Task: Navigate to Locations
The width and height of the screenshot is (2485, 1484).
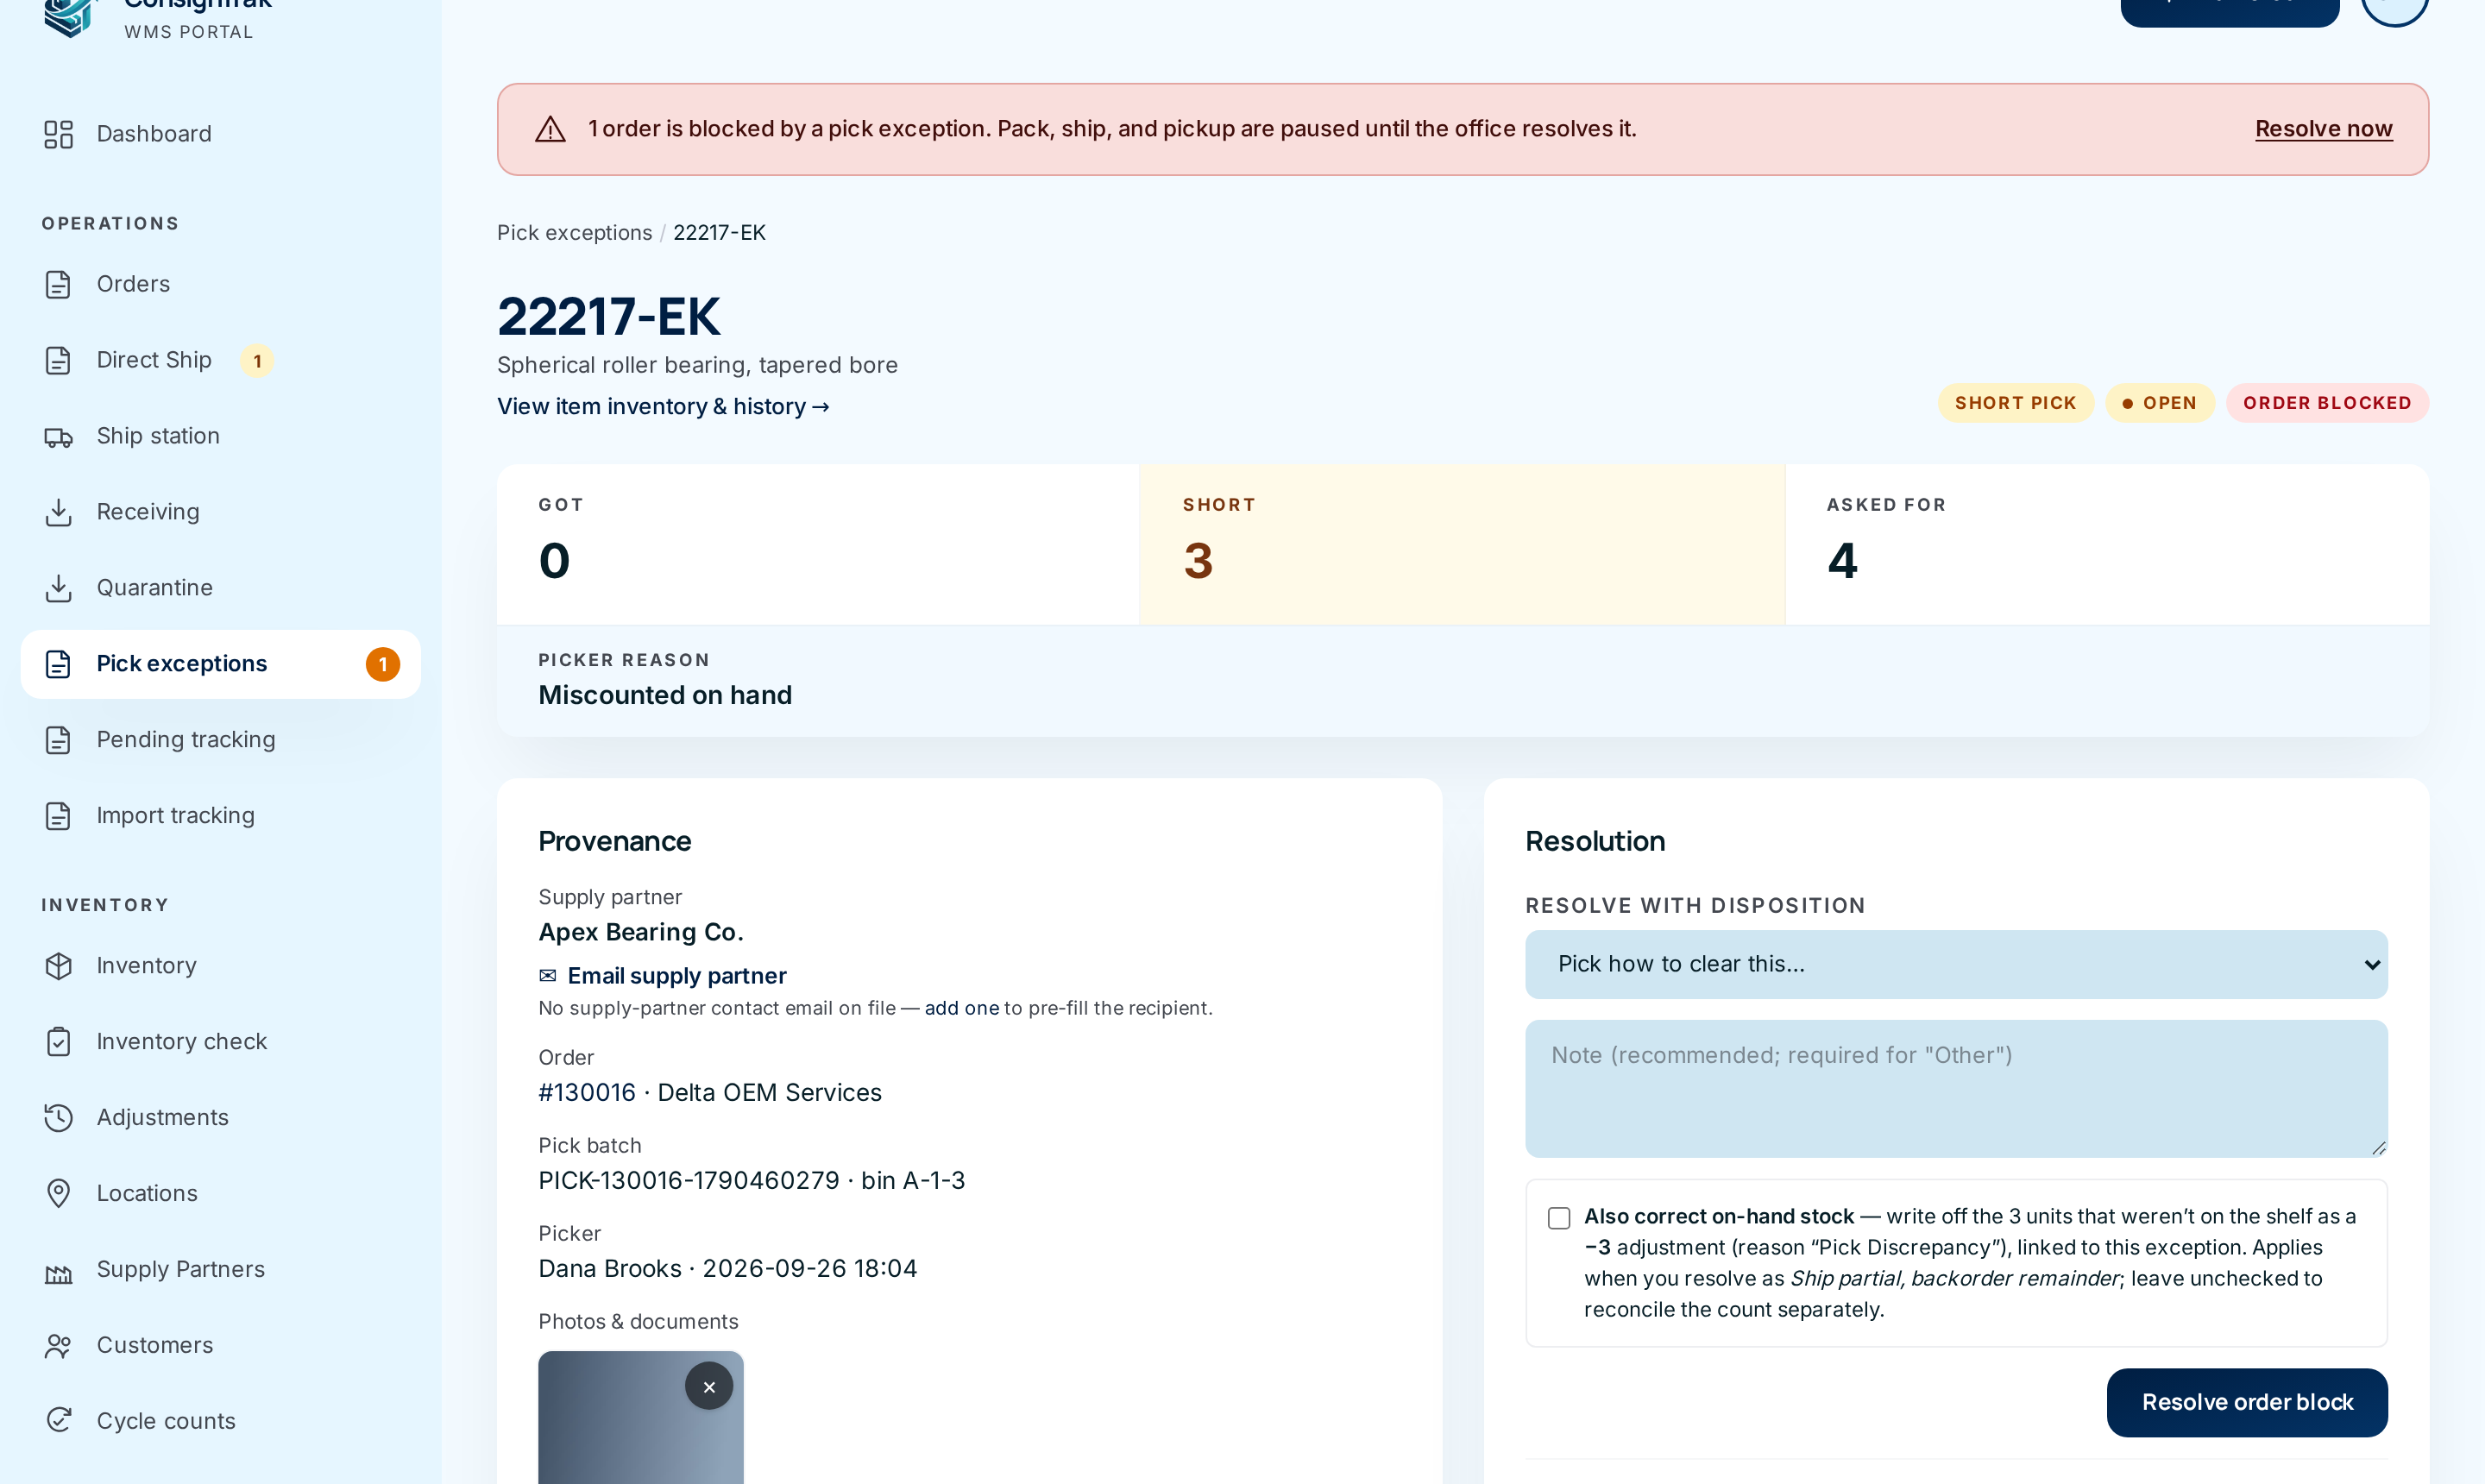Action: pos(220,1194)
